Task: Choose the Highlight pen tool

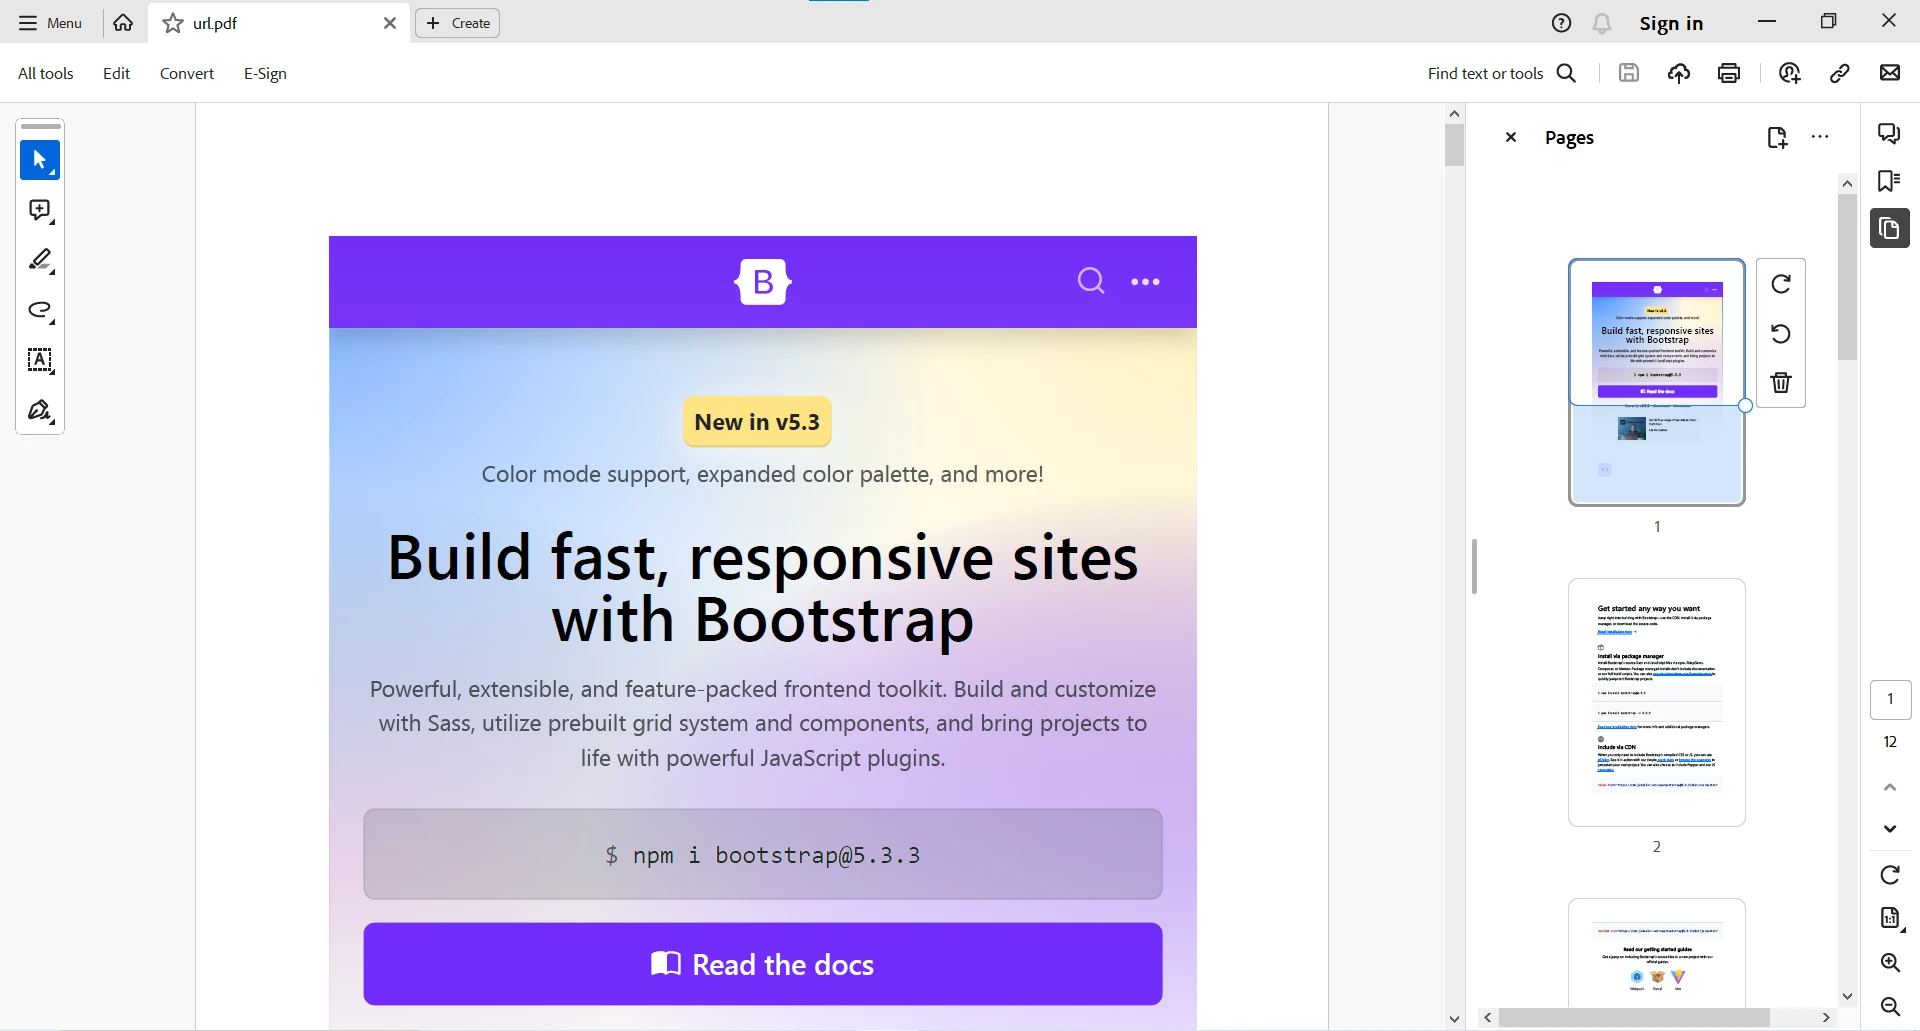Action: [40, 260]
